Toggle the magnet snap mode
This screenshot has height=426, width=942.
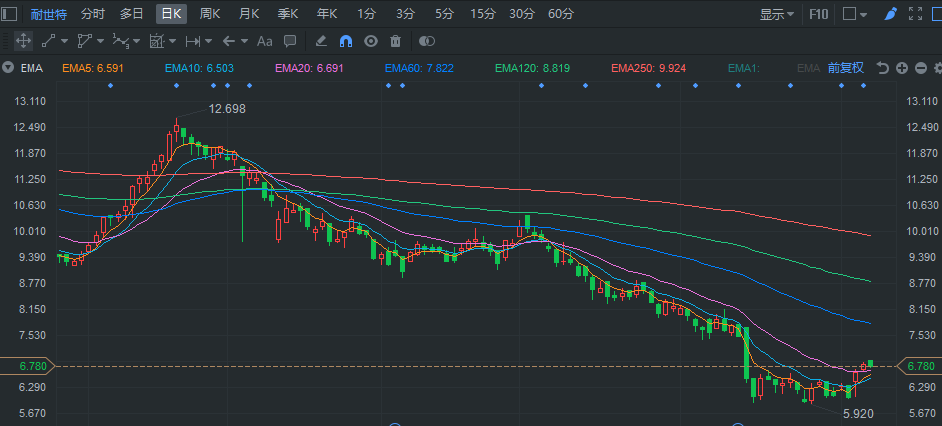(346, 41)
